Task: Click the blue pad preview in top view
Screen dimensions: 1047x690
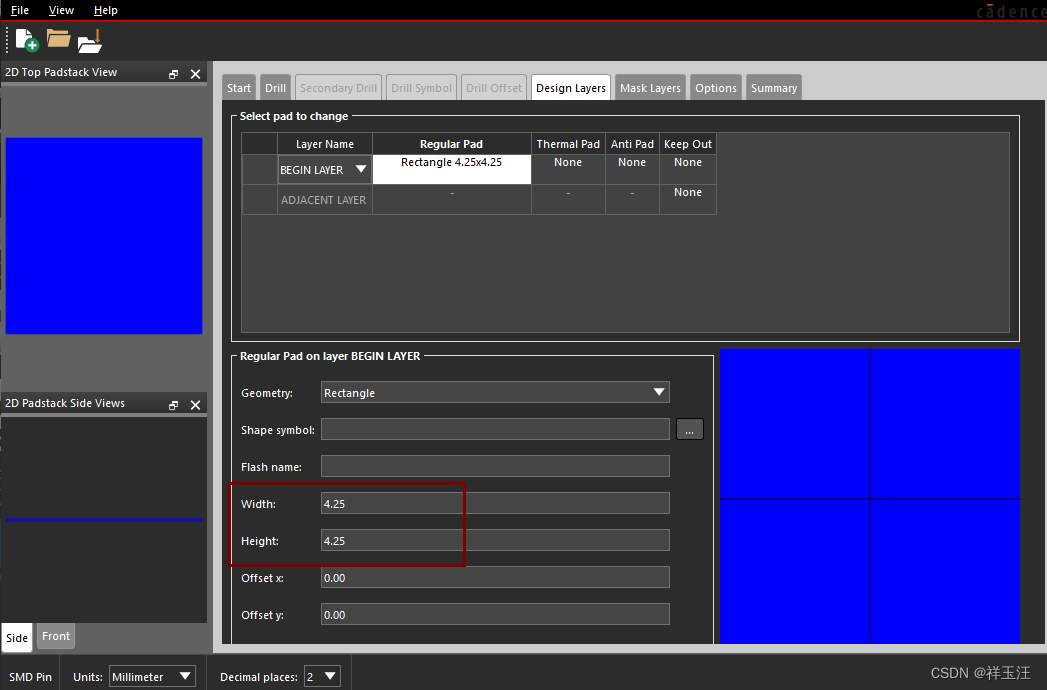Action: (104, 236)
